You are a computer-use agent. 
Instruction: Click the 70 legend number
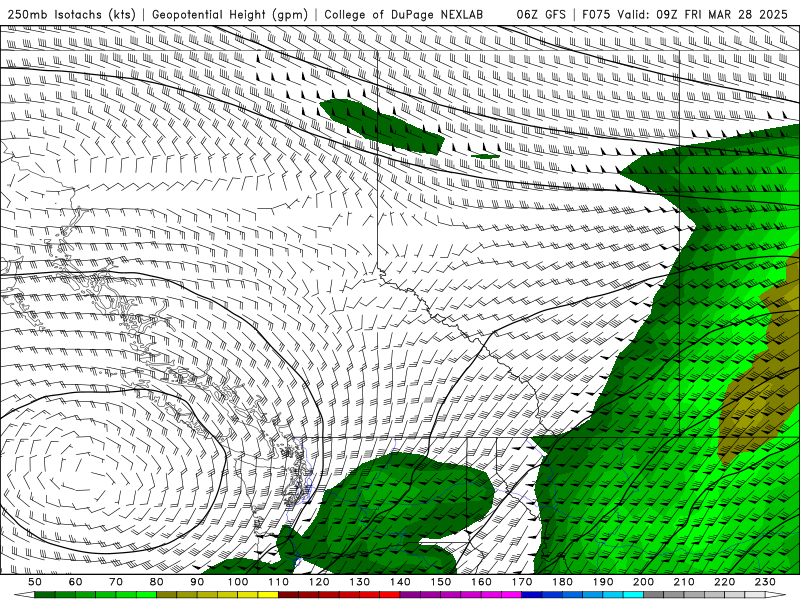[x=116, y=582]
